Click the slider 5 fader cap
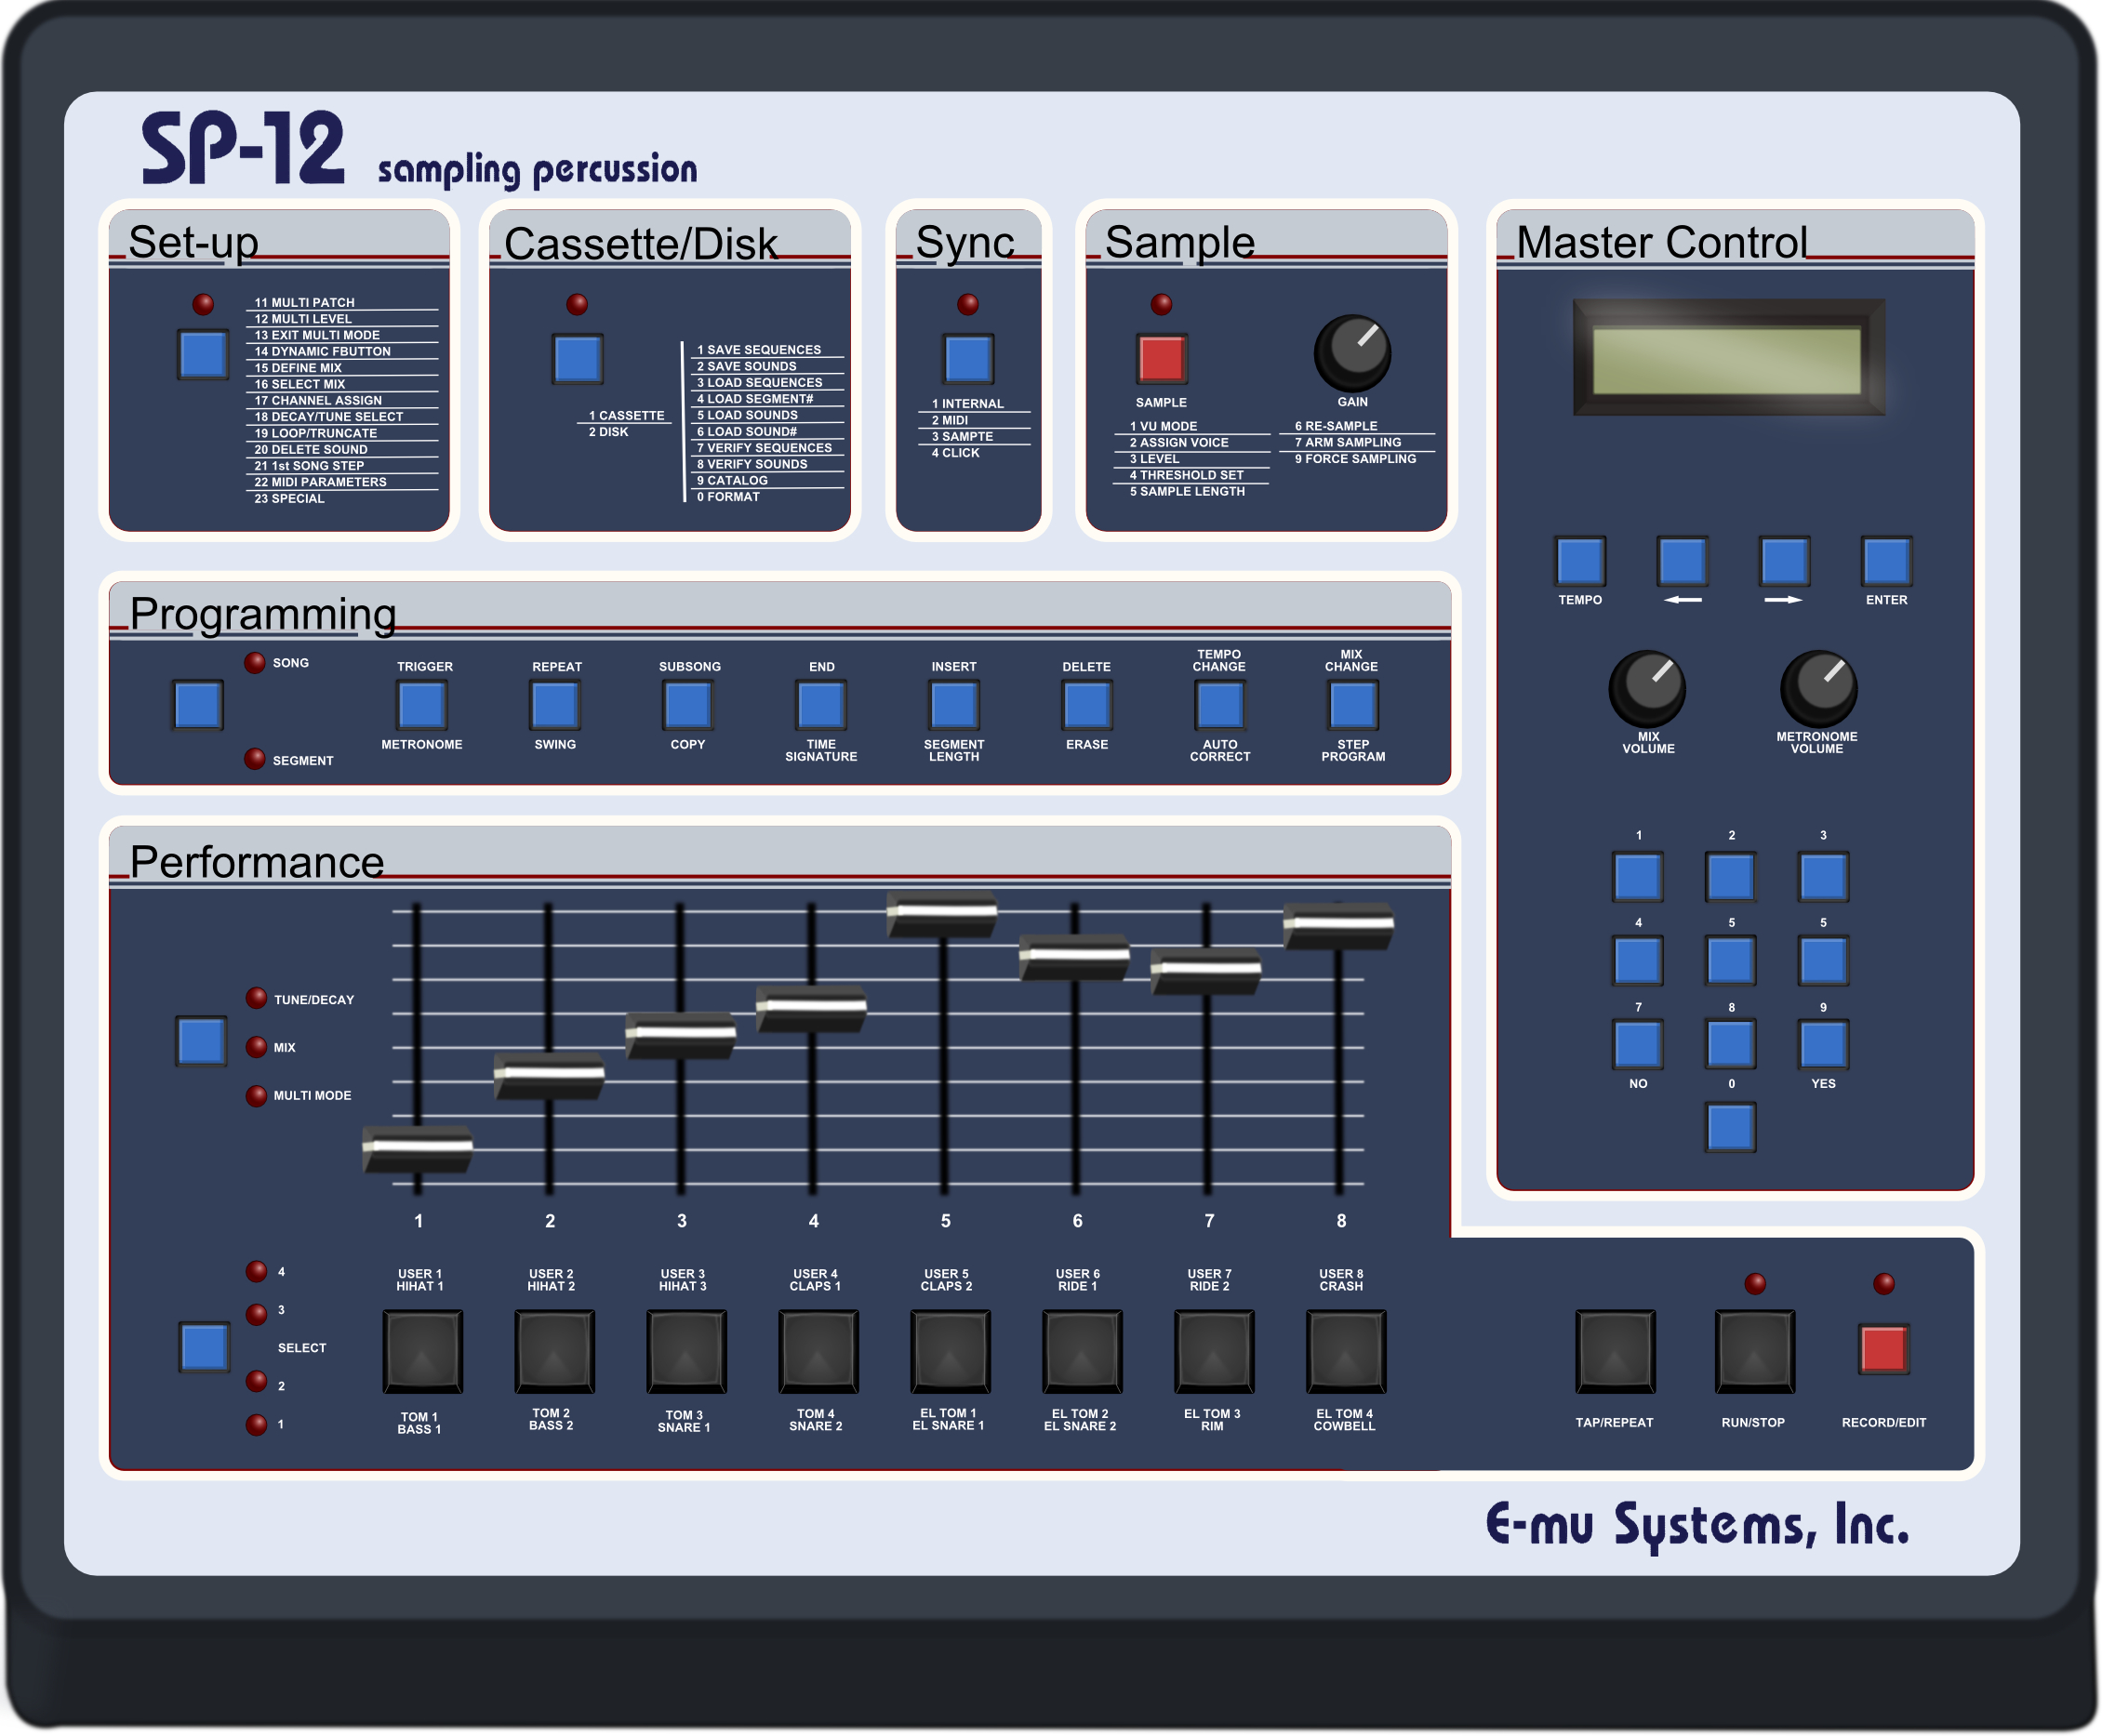The width and height of the screenshot is (2102, 1736). [942, 914]
